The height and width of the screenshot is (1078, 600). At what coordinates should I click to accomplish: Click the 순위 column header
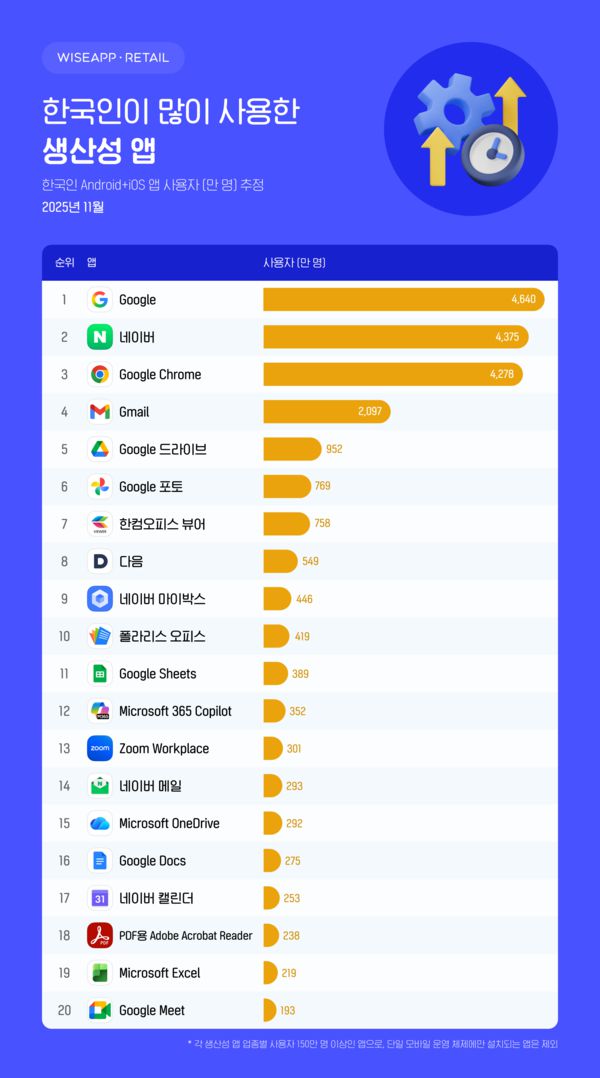(64, 263)
